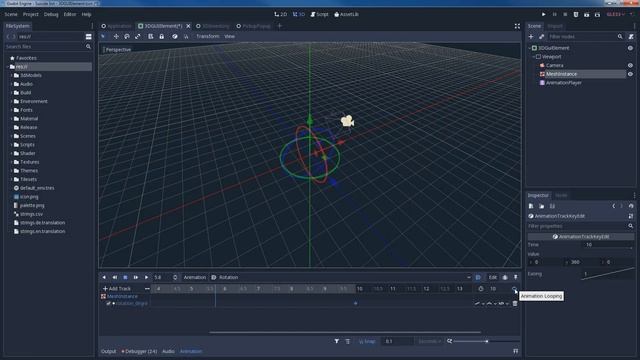Screen dimensions: 640x360
Task: Collapse the Viewport node in scene tree
Action: coord(533,57)
